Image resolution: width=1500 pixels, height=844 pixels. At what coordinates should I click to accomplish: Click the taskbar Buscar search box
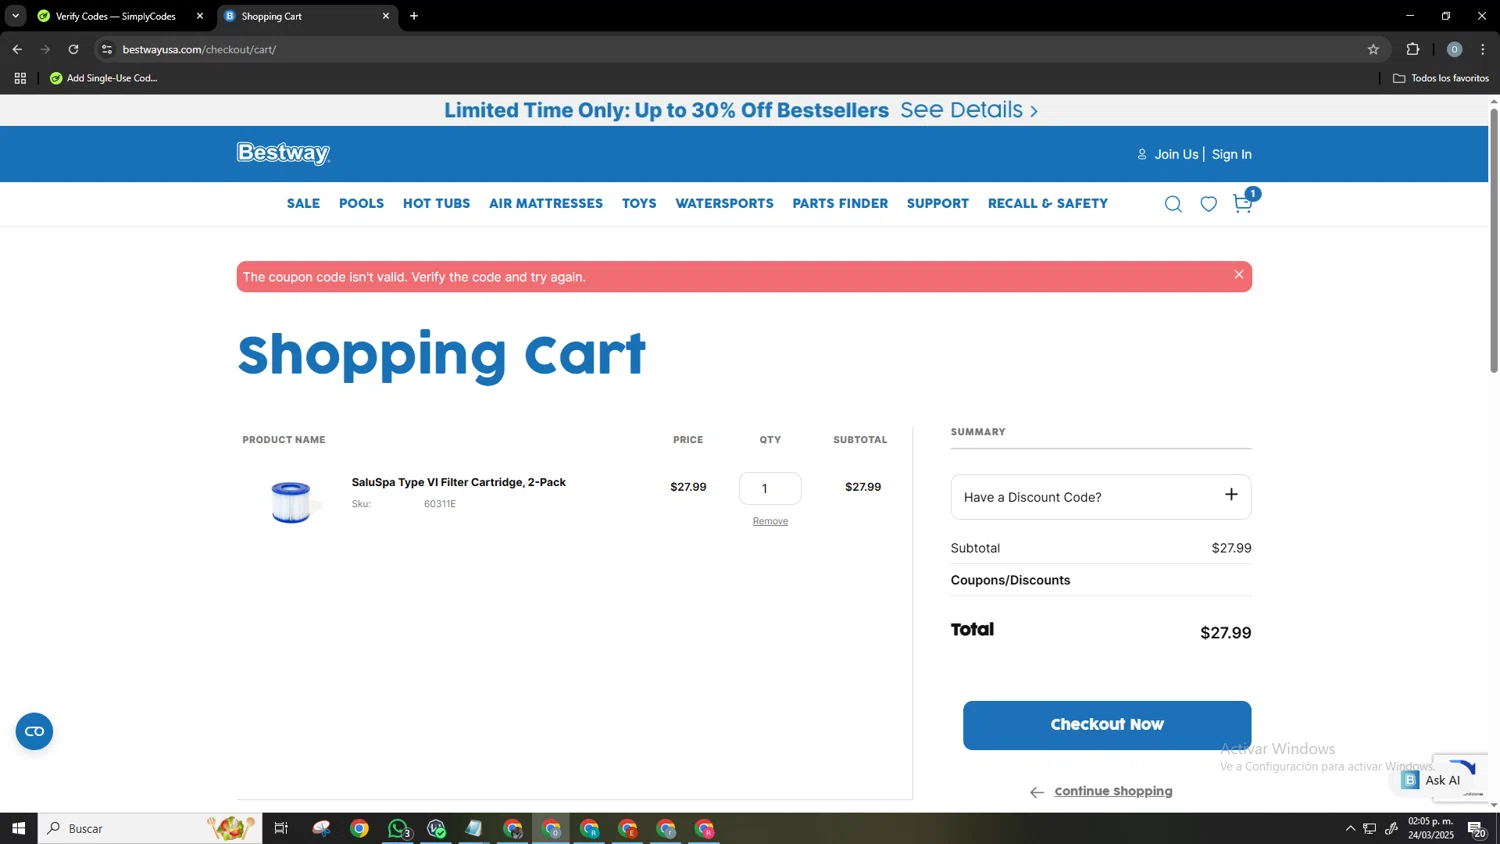[150, 828]
